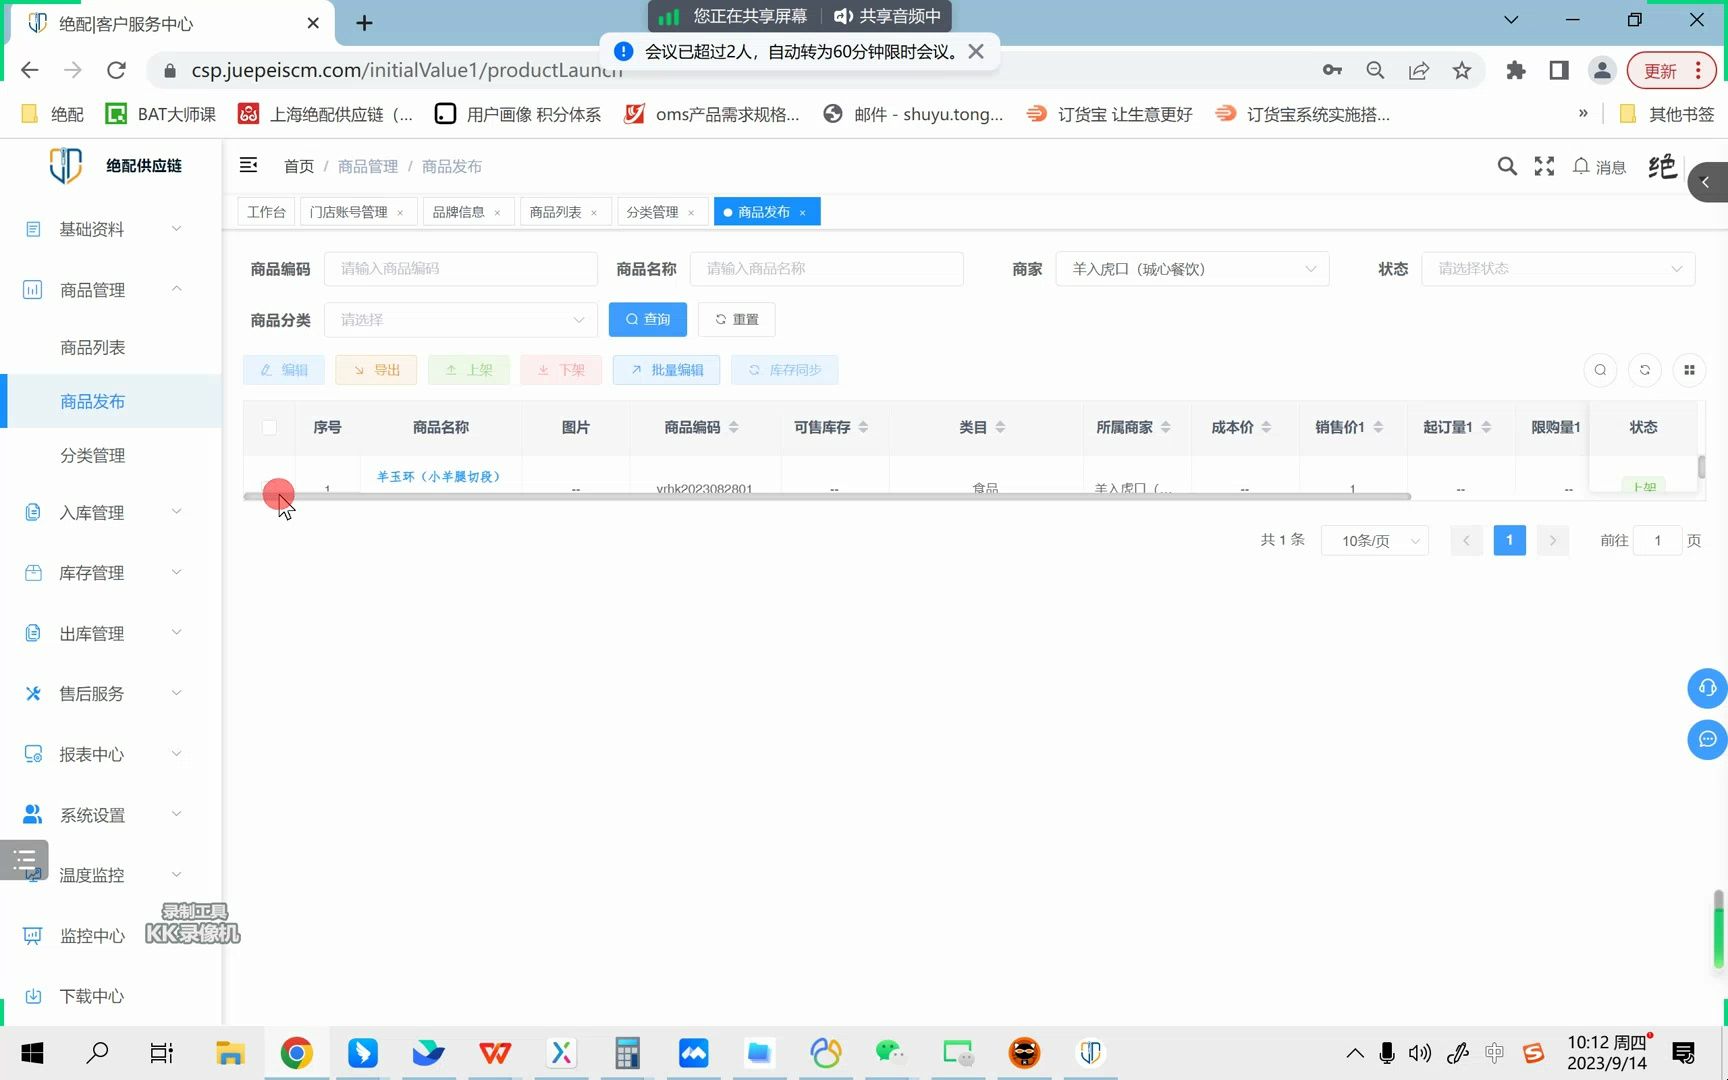1728x1080 pixels.
Task: Open the 状态 status dropdown
Action: 1557,268
